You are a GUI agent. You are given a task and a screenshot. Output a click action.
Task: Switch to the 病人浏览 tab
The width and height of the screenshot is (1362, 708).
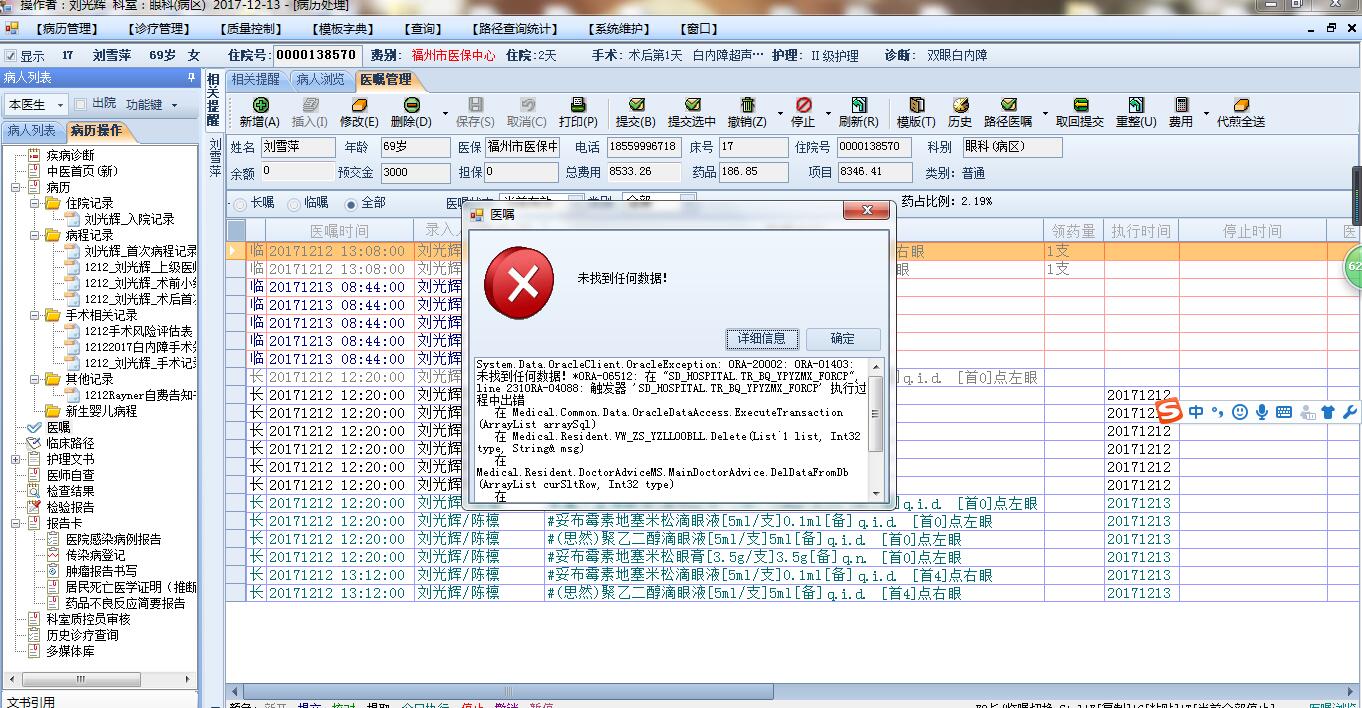tap(320, 79)
